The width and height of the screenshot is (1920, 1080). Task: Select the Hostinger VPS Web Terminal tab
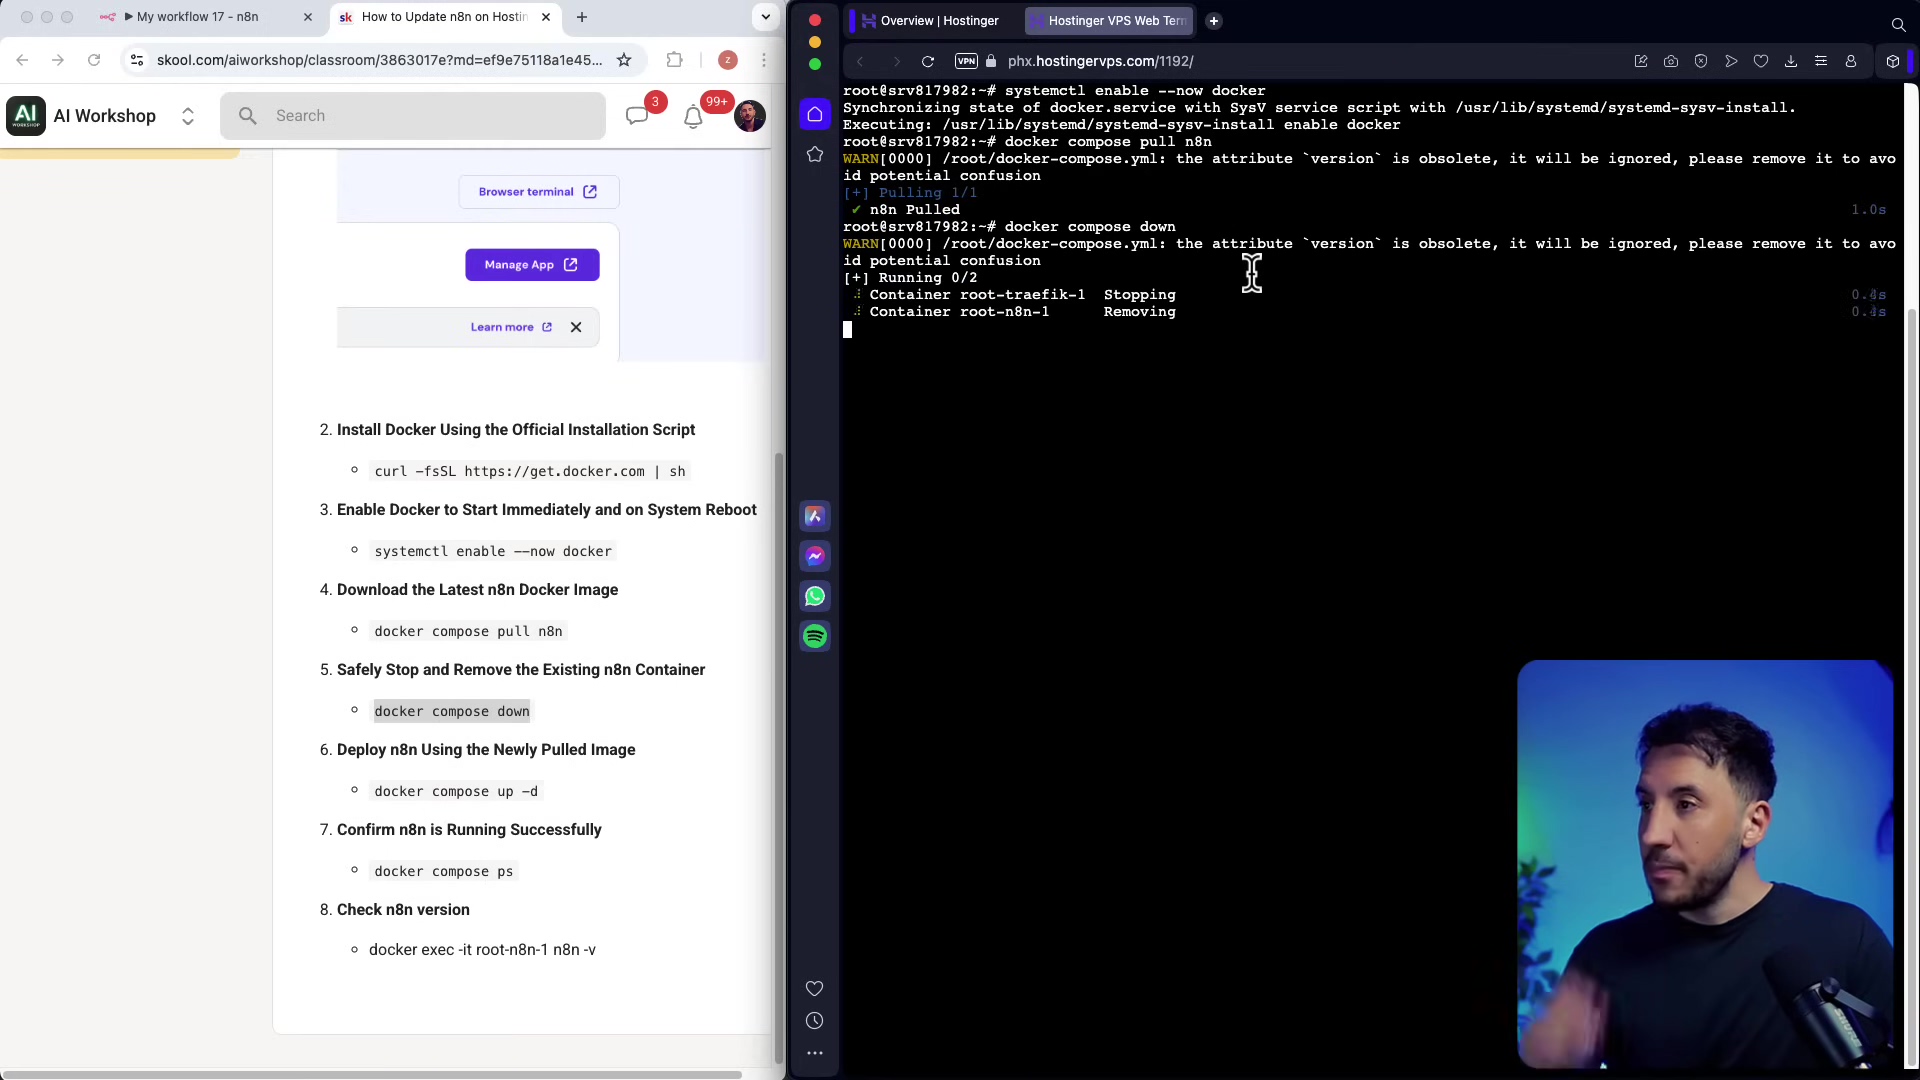(1108, 21)
